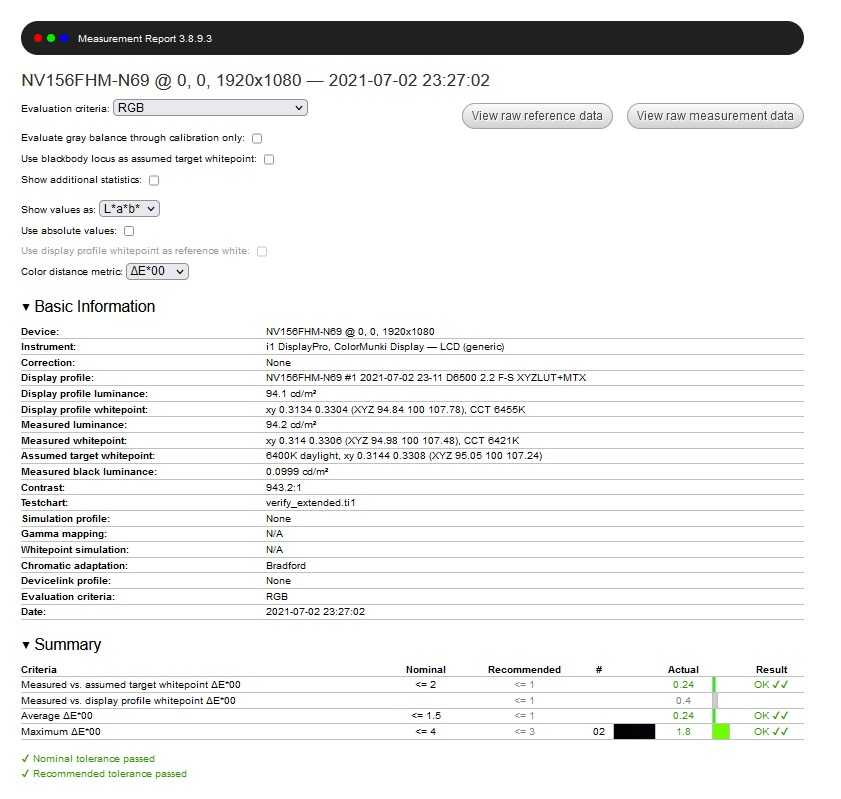Click the Recommended tolerance passed checkmark
This screenshot has width=841, height=799.
[x=25, y=774]
